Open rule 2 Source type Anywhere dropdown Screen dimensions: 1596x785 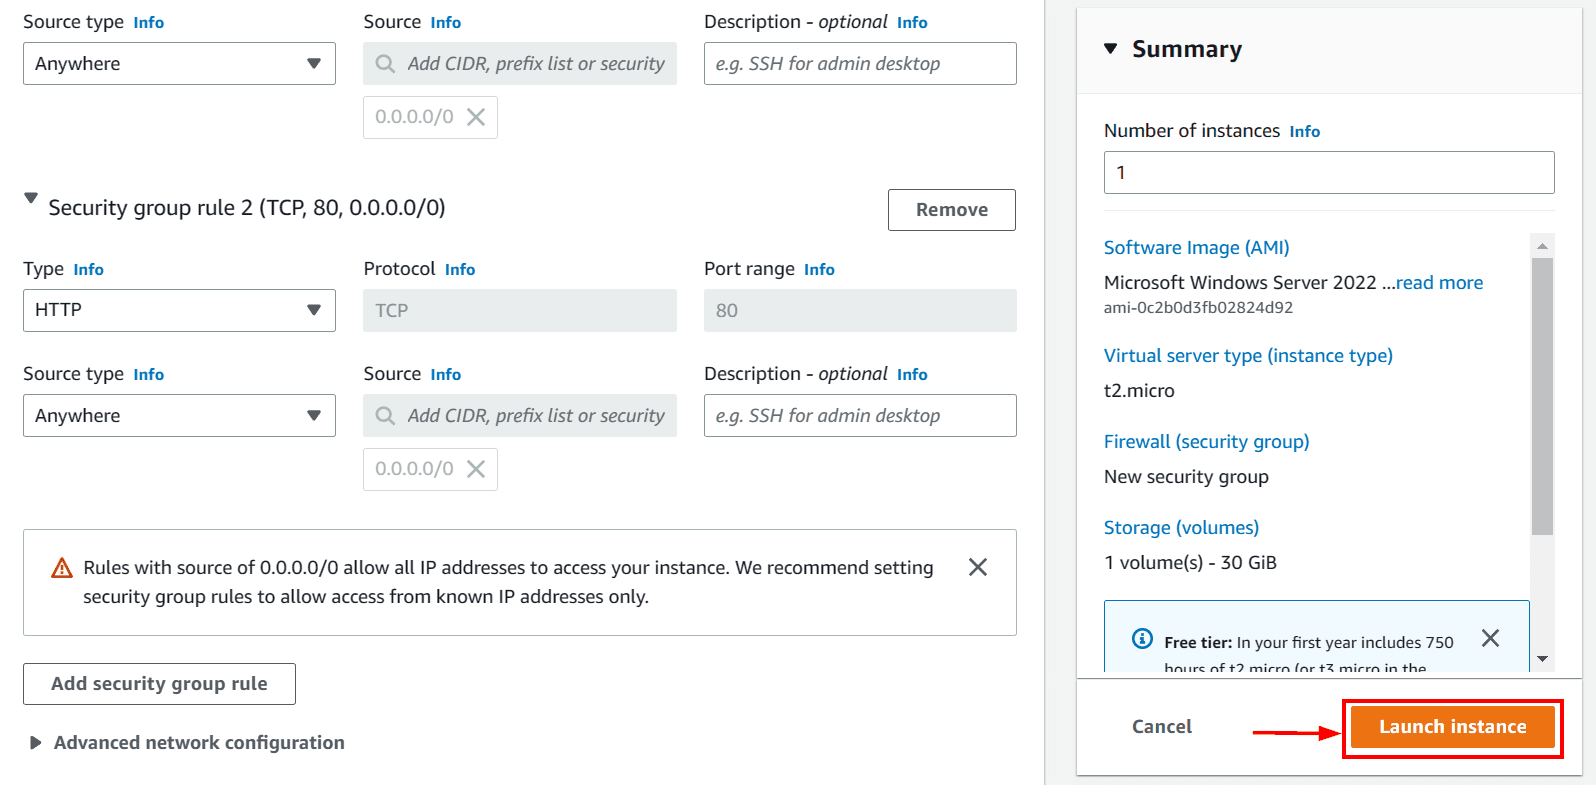[179, 416]
